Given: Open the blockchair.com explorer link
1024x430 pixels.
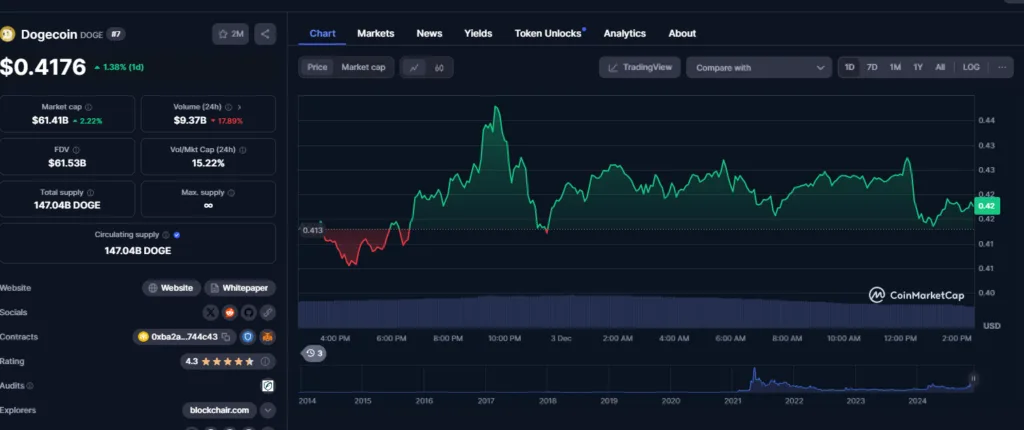Looking at the screenshot, I should click(219, 410).
